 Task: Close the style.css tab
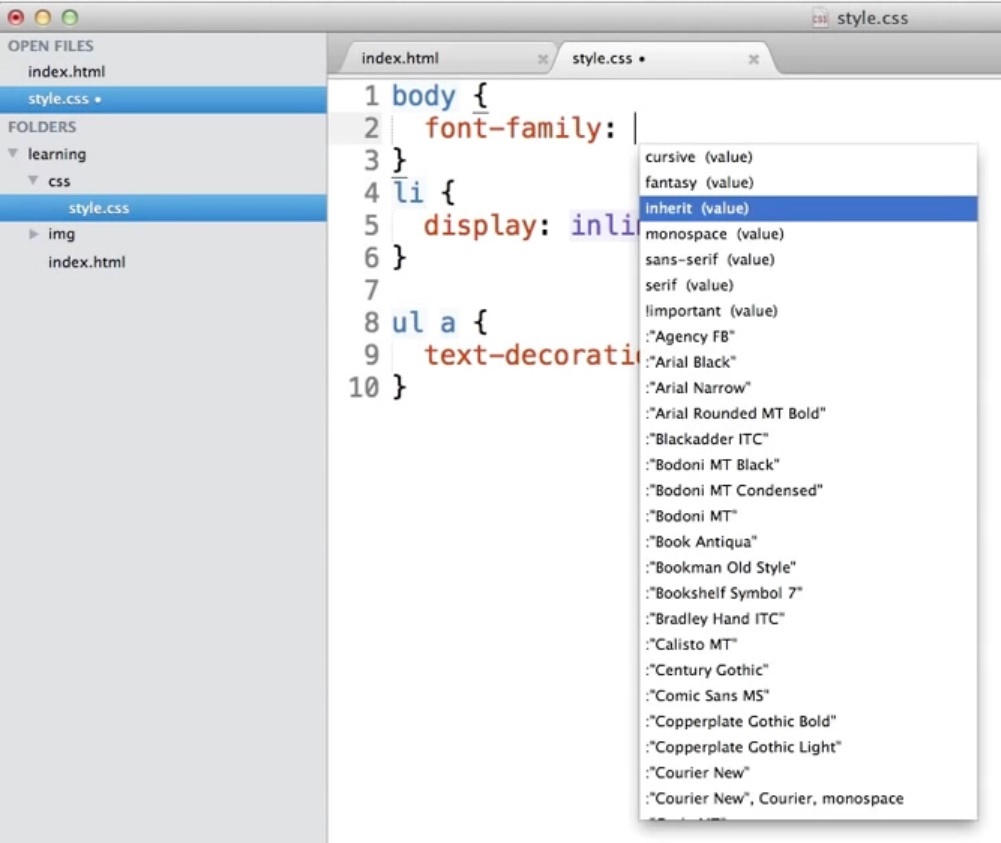754,59
